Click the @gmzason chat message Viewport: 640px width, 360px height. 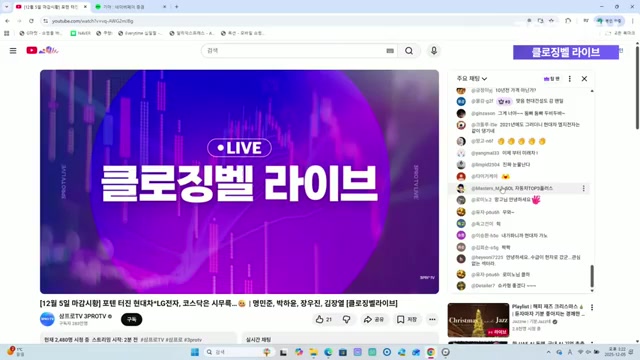(520, 113)
